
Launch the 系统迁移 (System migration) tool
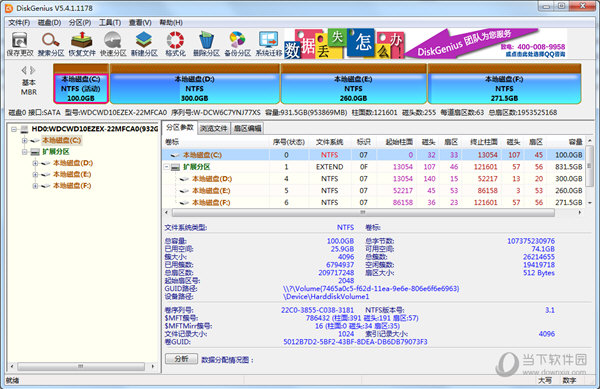tap(269, 44)
